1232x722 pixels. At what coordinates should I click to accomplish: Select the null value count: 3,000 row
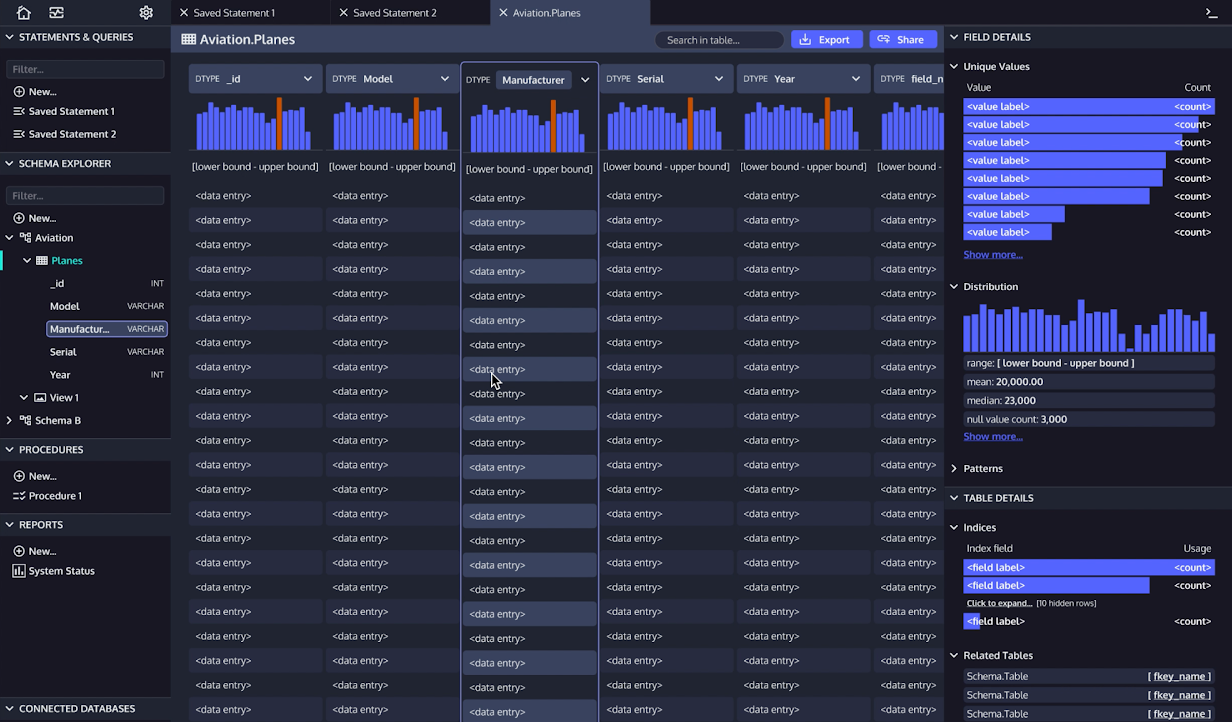tap(1089, 419)
